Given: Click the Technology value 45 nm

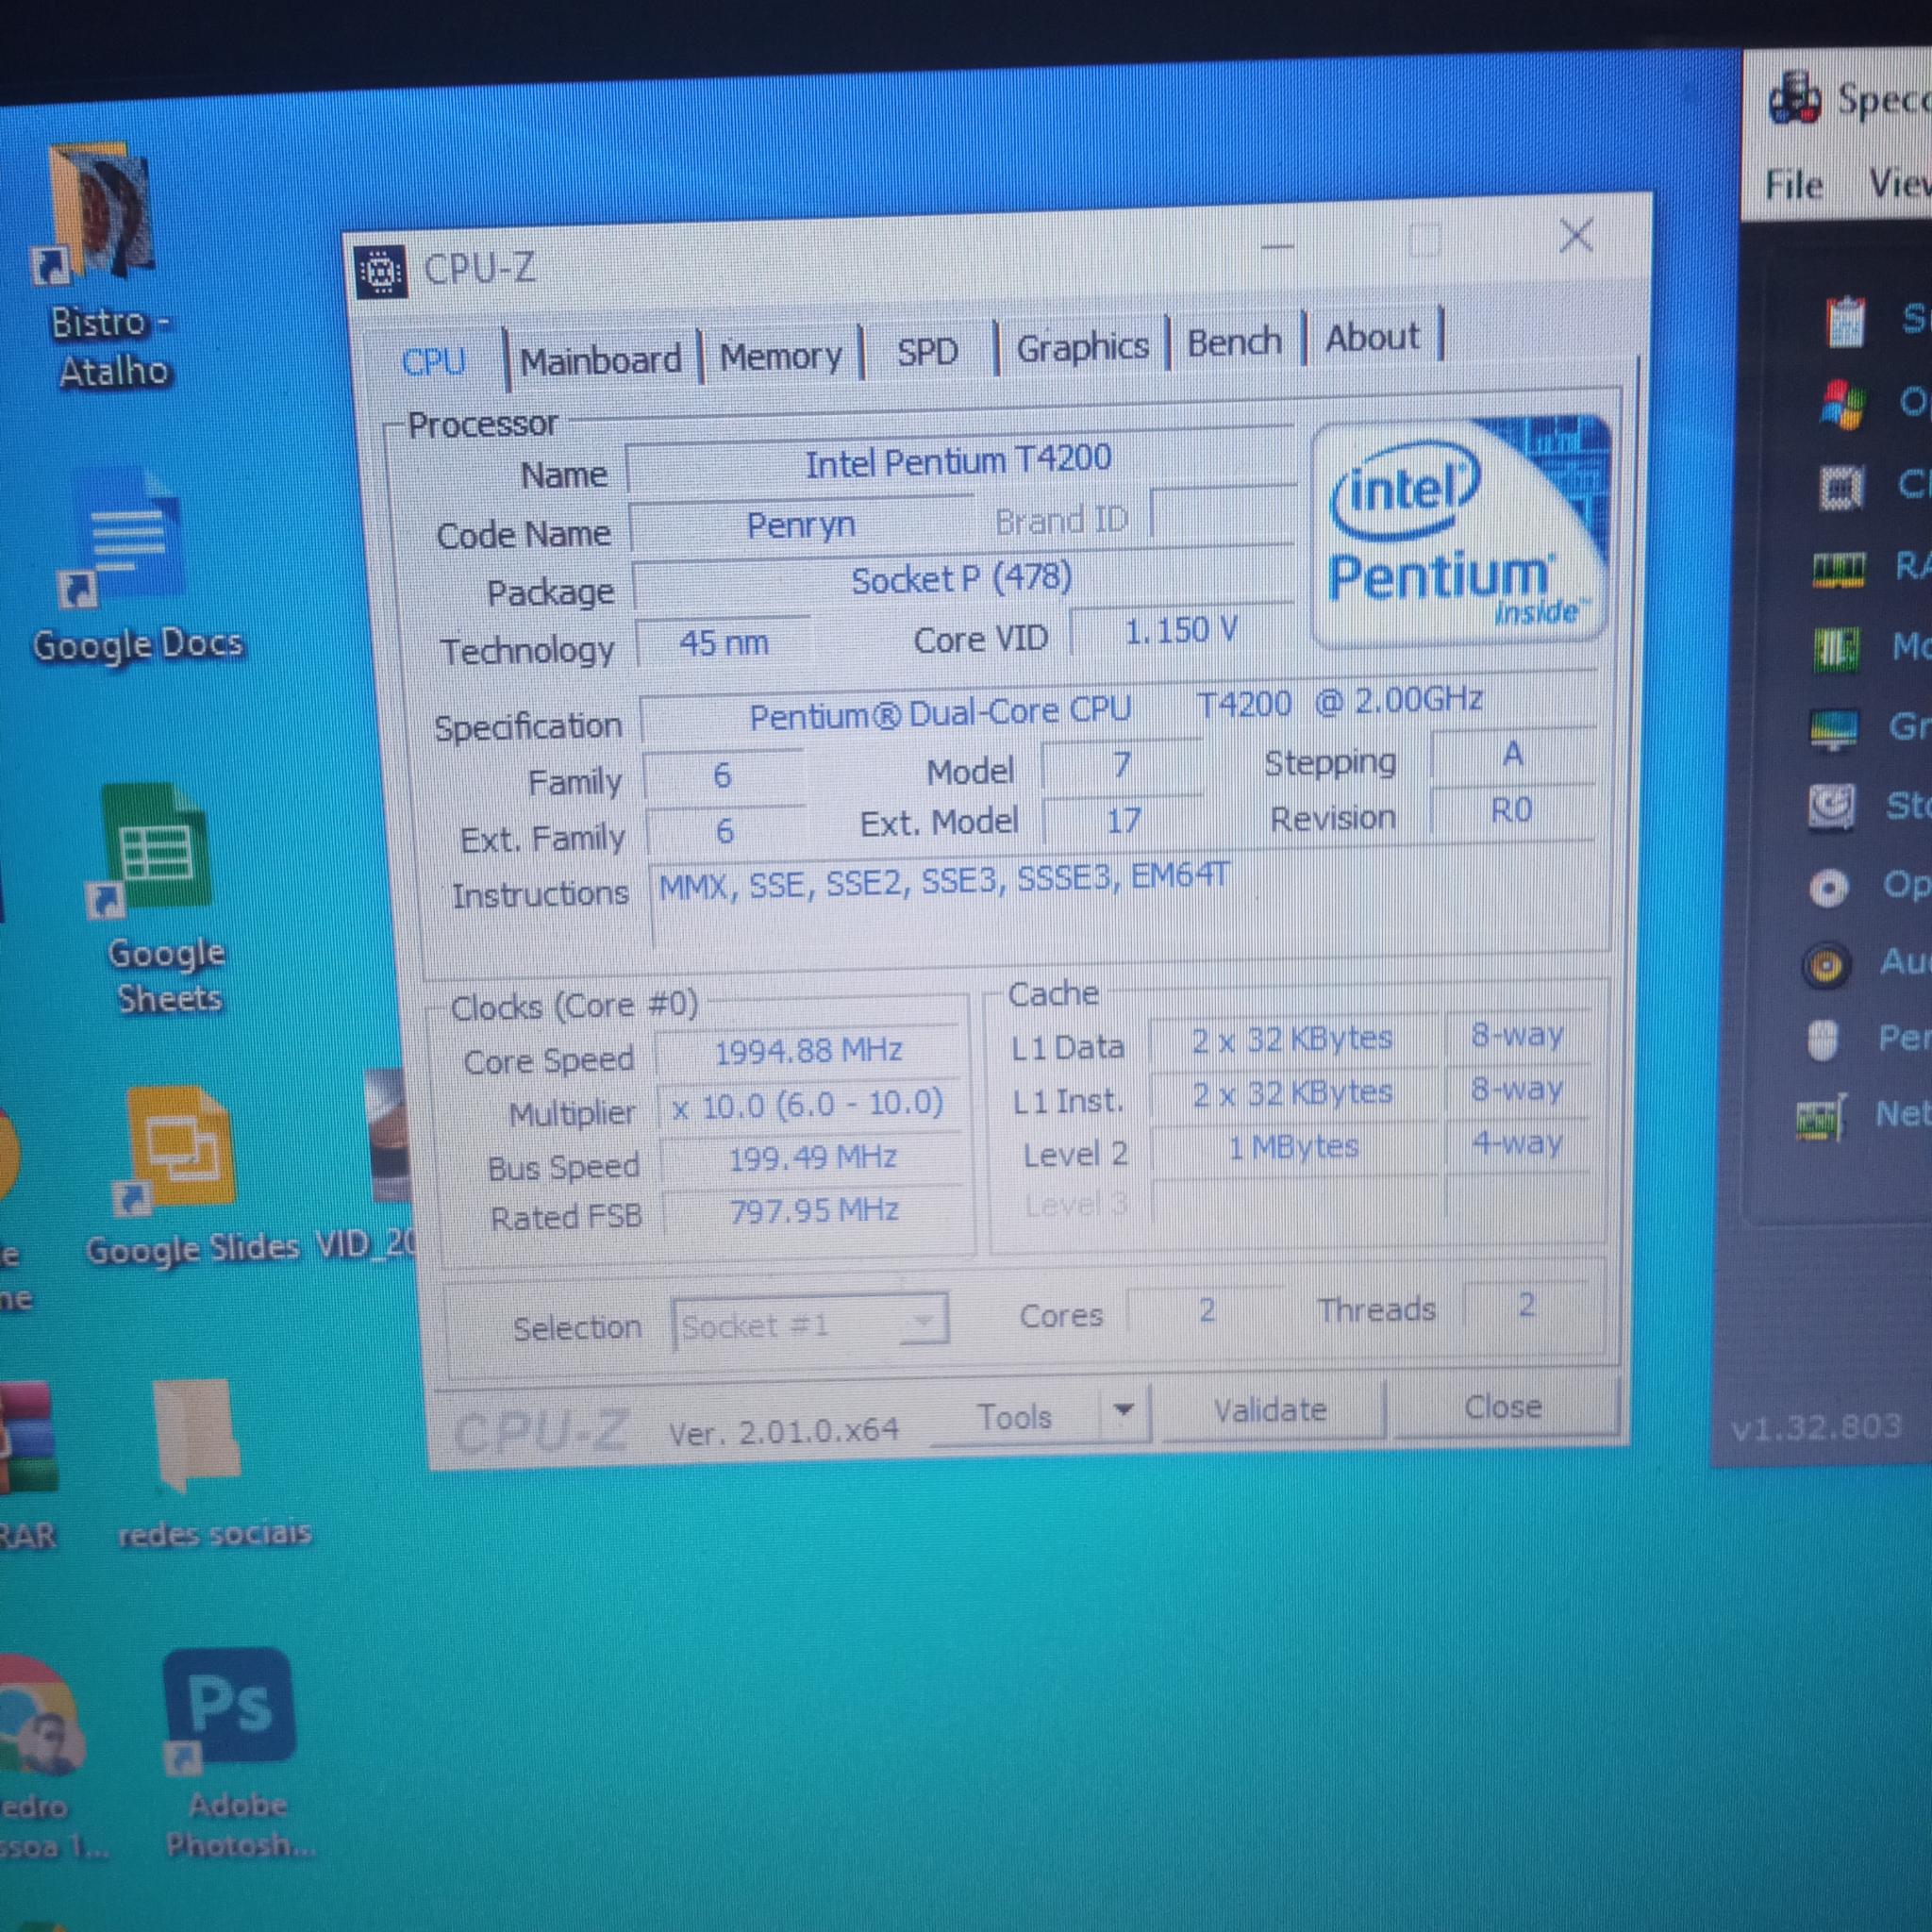Looking at the screenshot, I should [724, 642].
